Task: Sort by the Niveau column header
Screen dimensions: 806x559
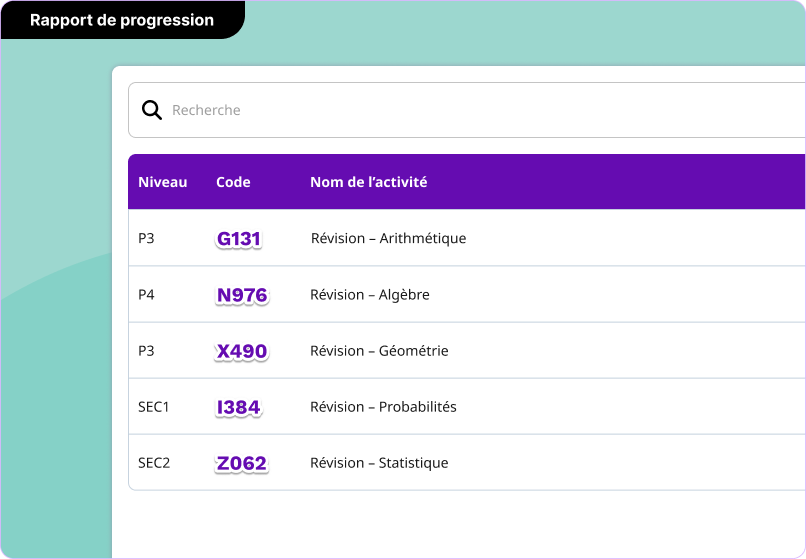Action: coord(163,182)
